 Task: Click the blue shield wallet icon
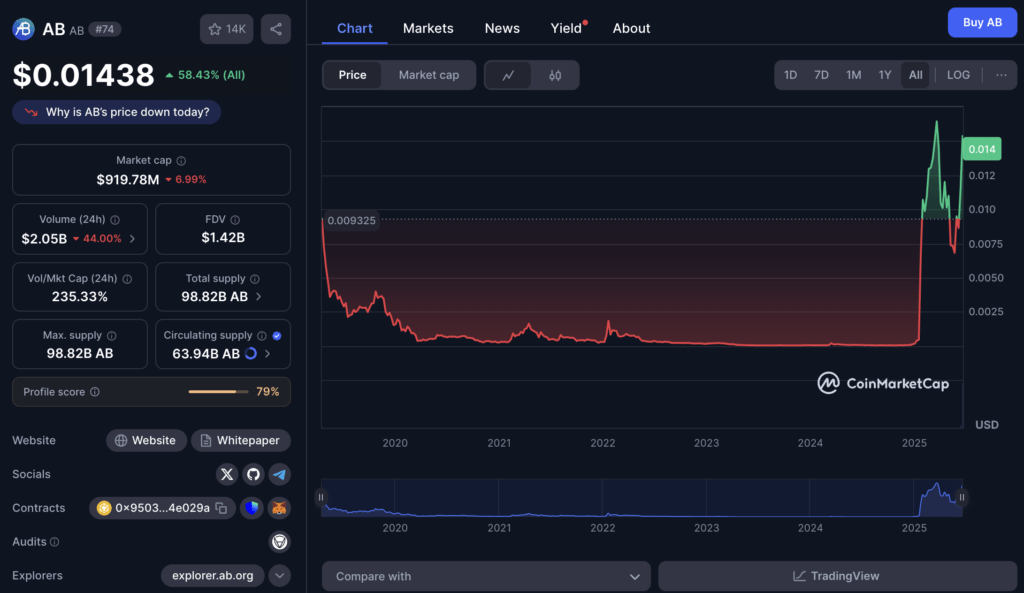pyautogui.click(x=251, y=508)
